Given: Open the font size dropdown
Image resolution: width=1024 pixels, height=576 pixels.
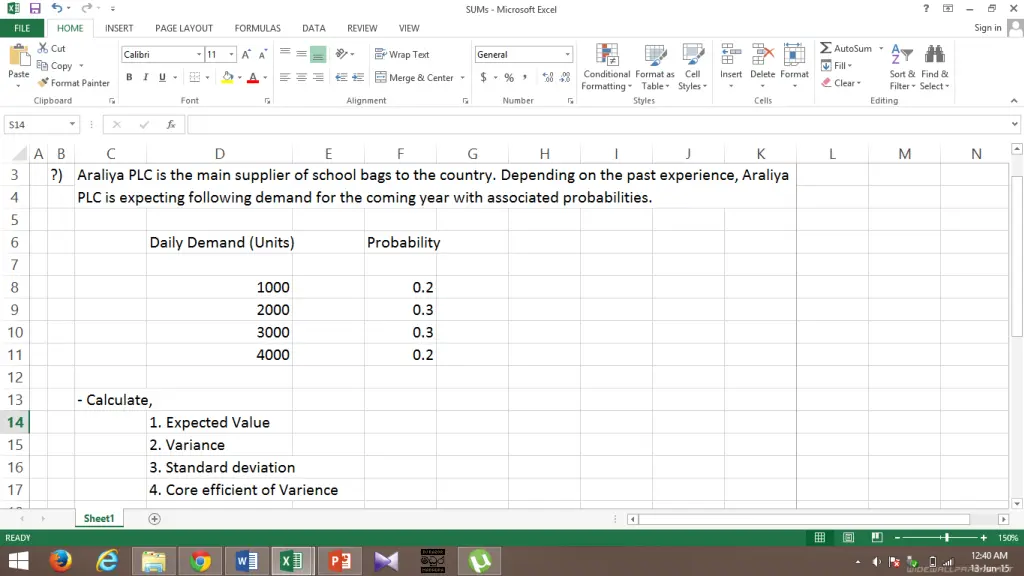Looking at the screenshot, I should (x=231, y=54).
